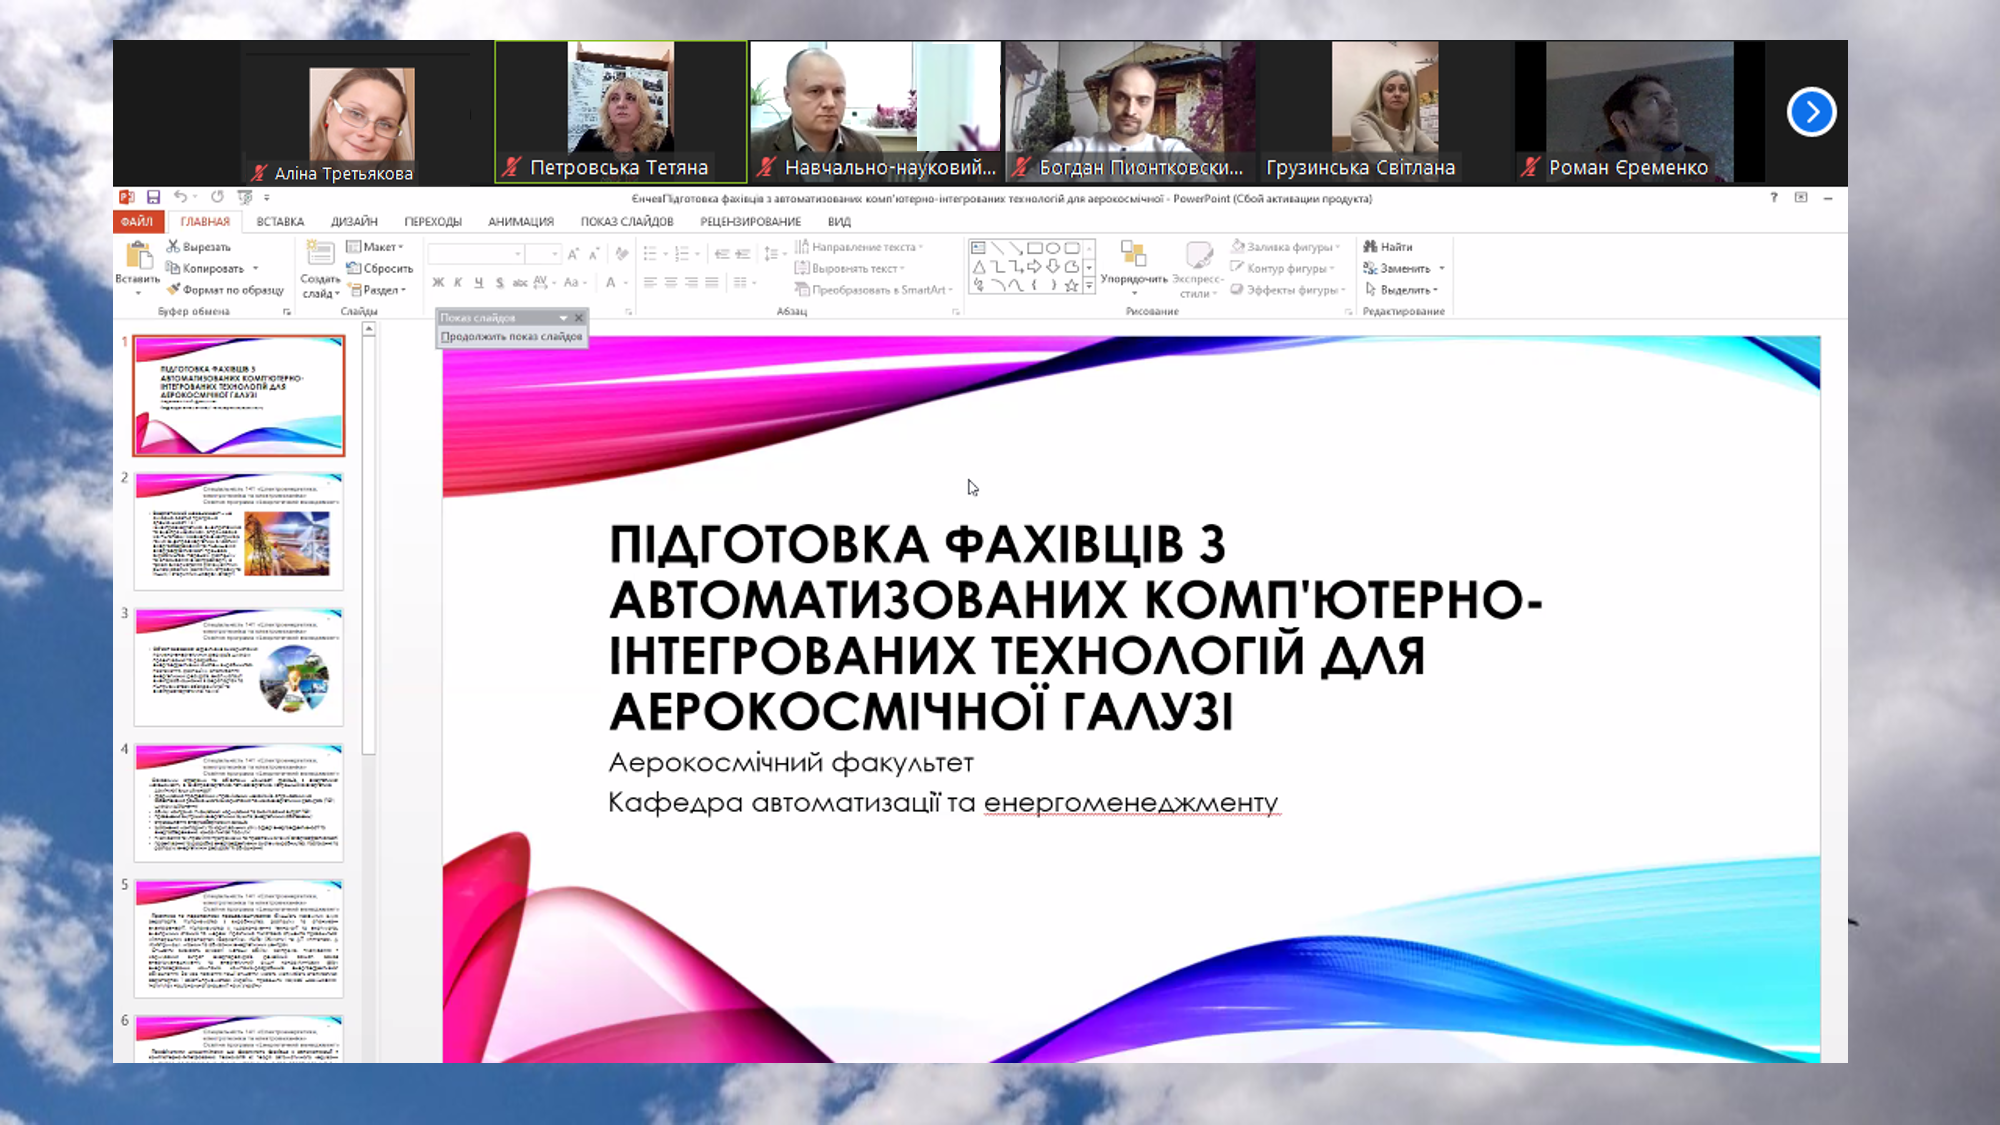Toggle underline (Ч) formatting
The image size is (2000, 1125).
point(479,283)
